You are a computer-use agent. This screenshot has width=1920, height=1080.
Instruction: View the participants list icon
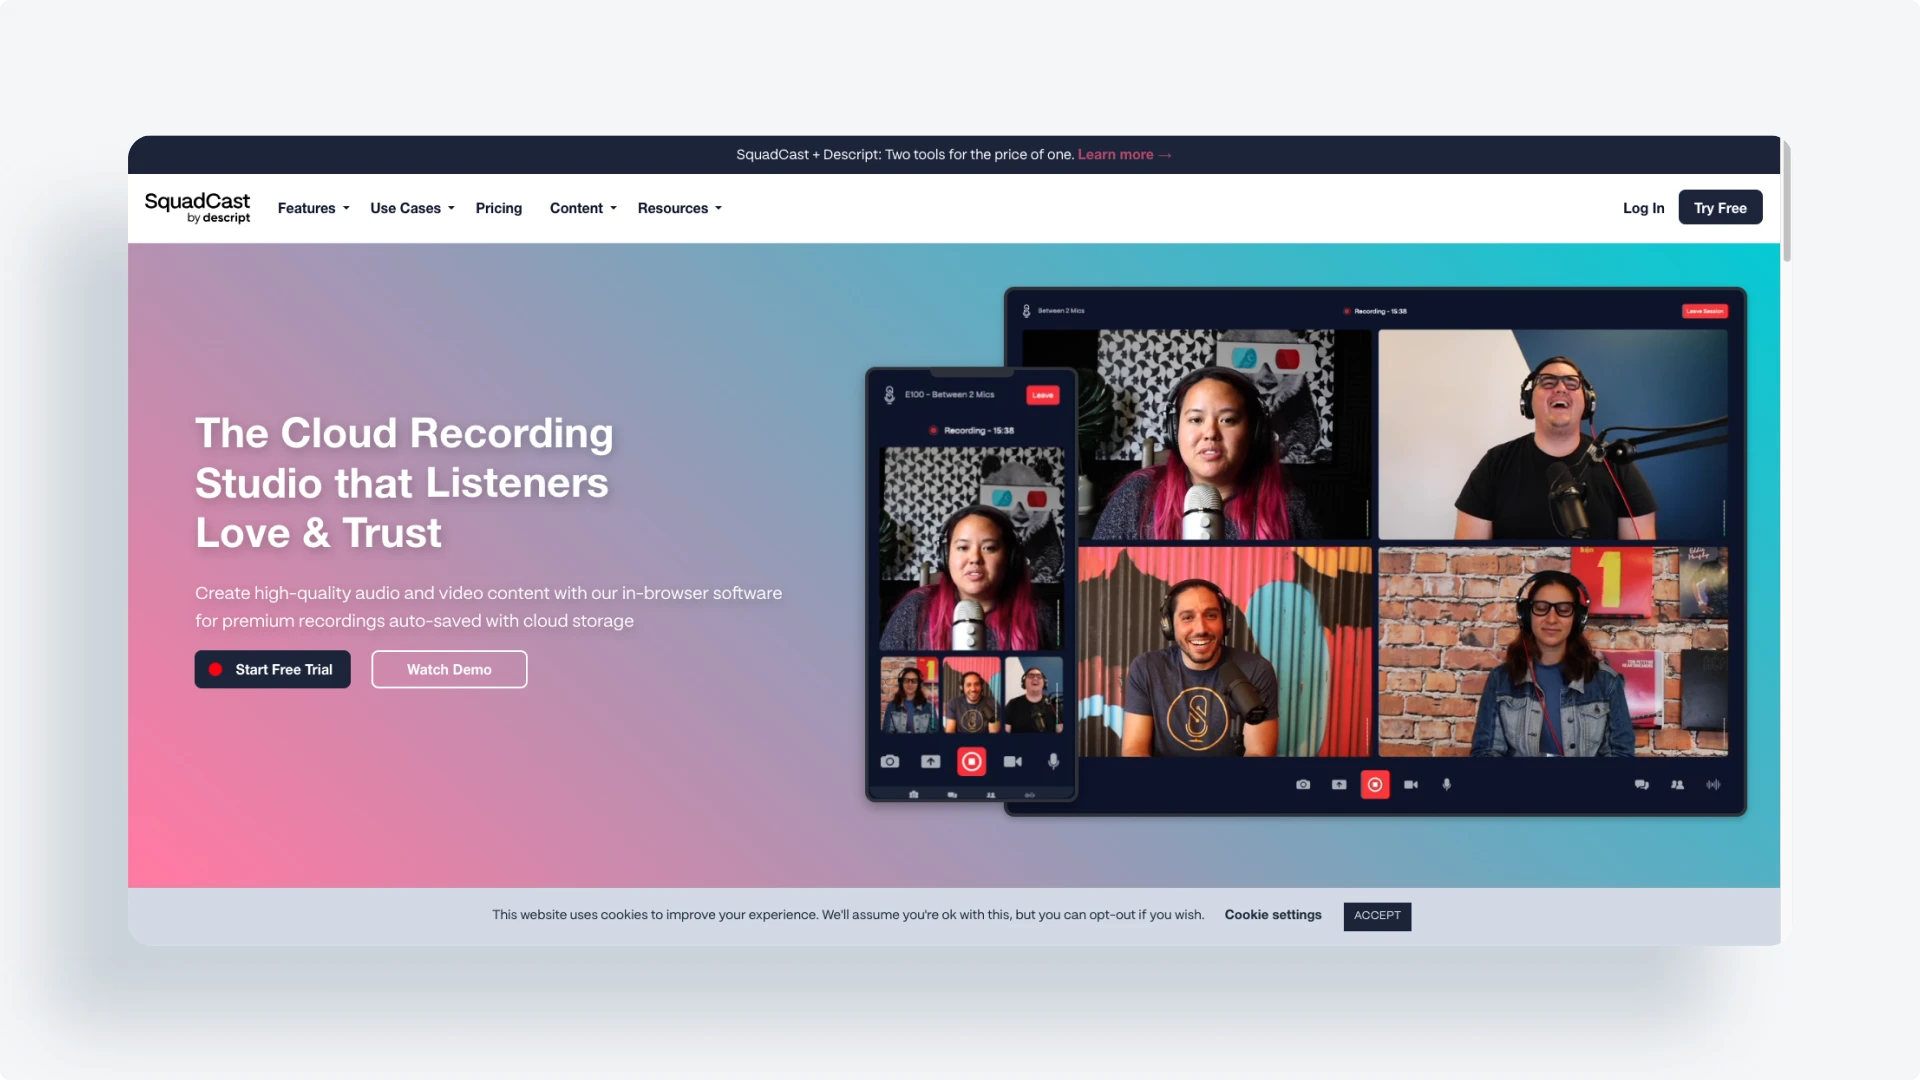tap(1677, 784)
